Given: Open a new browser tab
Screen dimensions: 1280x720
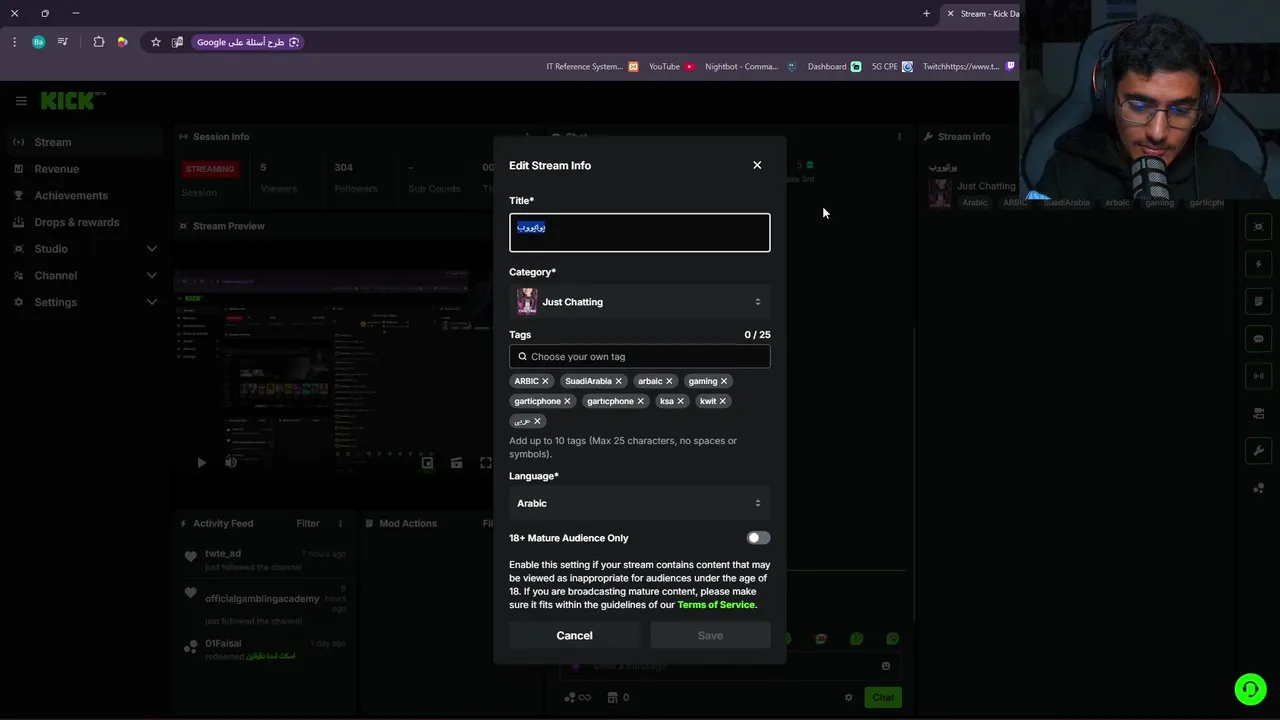Looking at the screenshot, I should tap(926, 14).
